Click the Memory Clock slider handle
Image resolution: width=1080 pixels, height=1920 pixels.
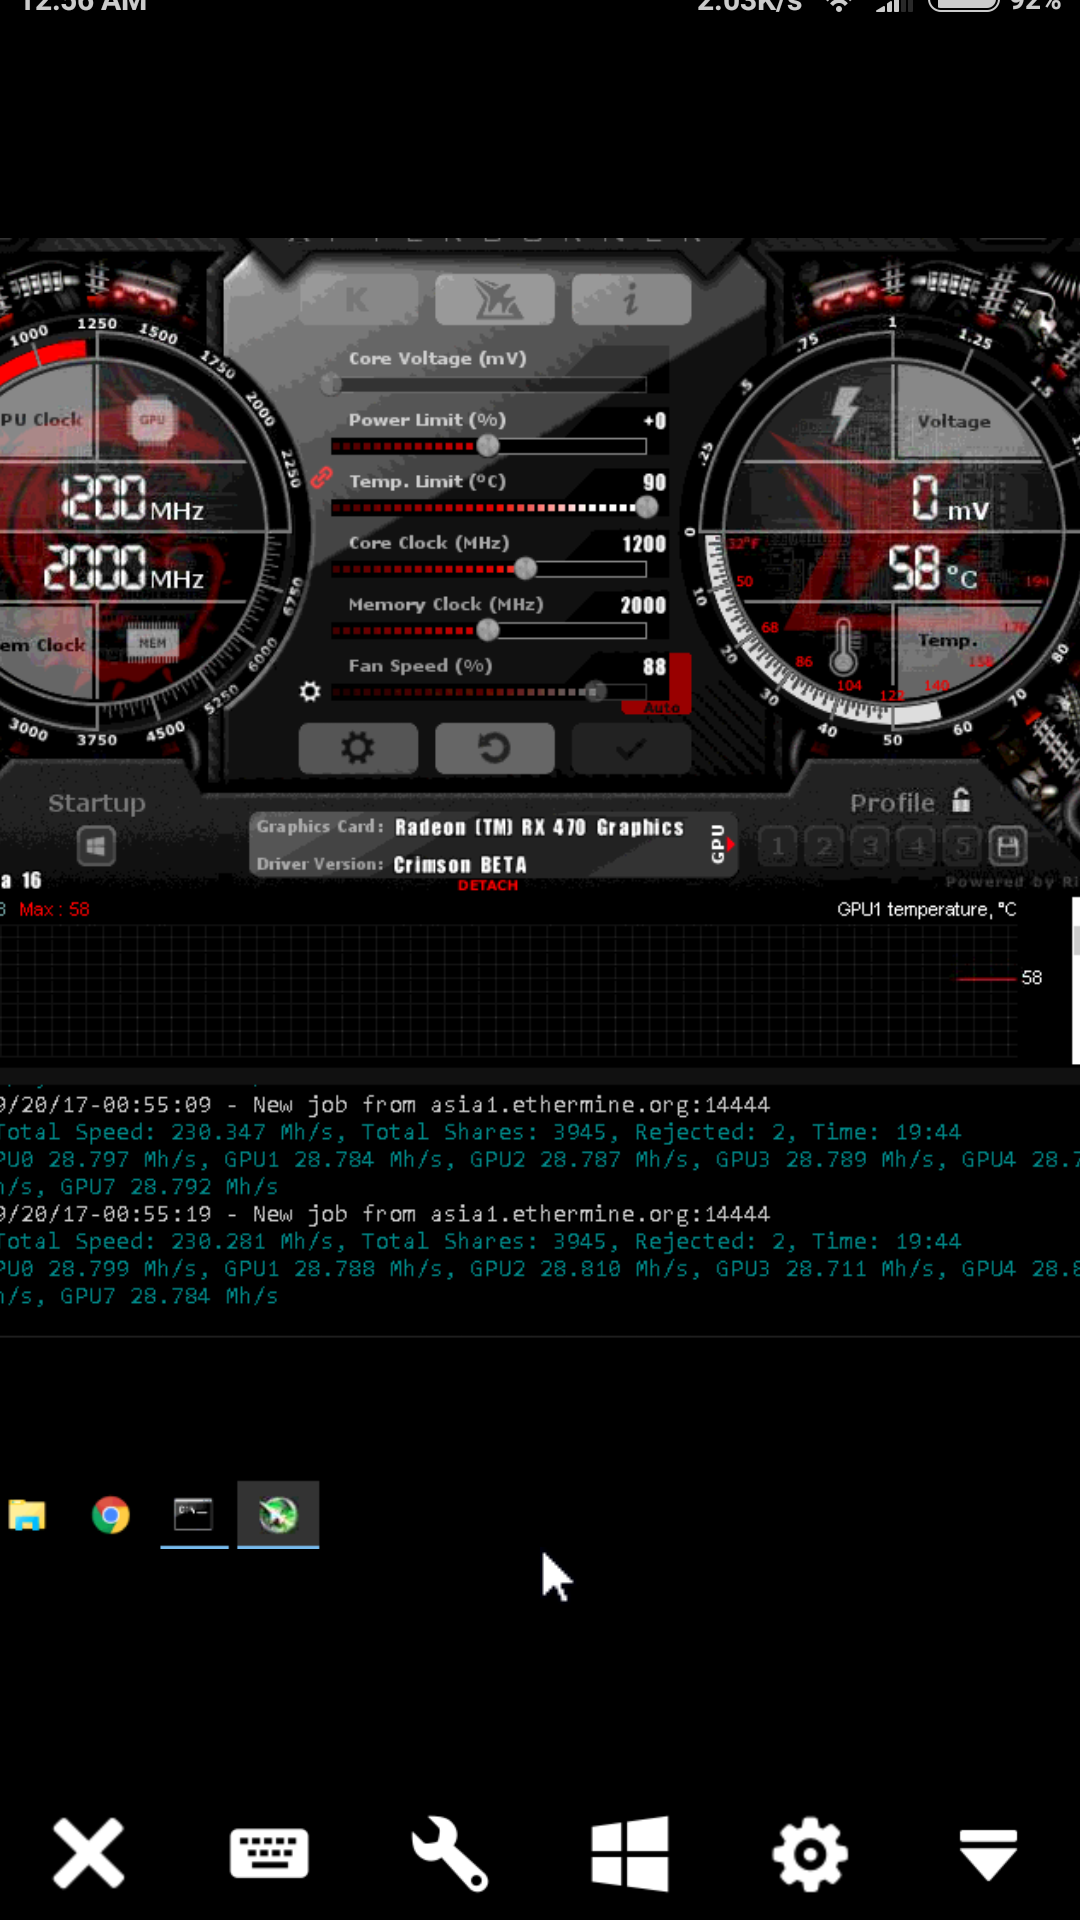488,630
